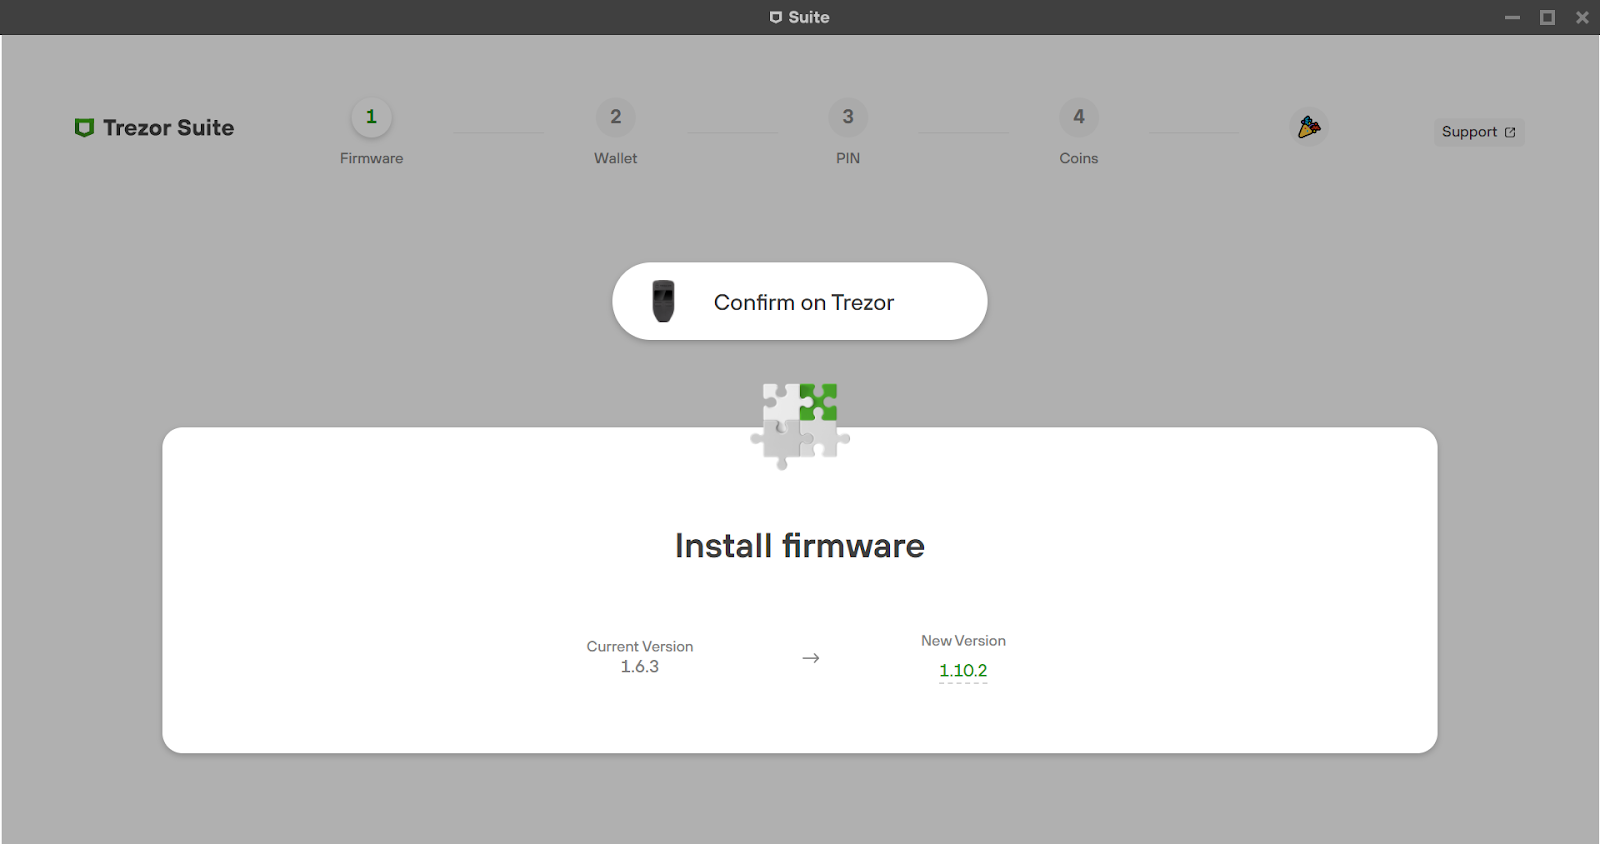
Task: Minimize the Suite window
Action: (1513, 17)
